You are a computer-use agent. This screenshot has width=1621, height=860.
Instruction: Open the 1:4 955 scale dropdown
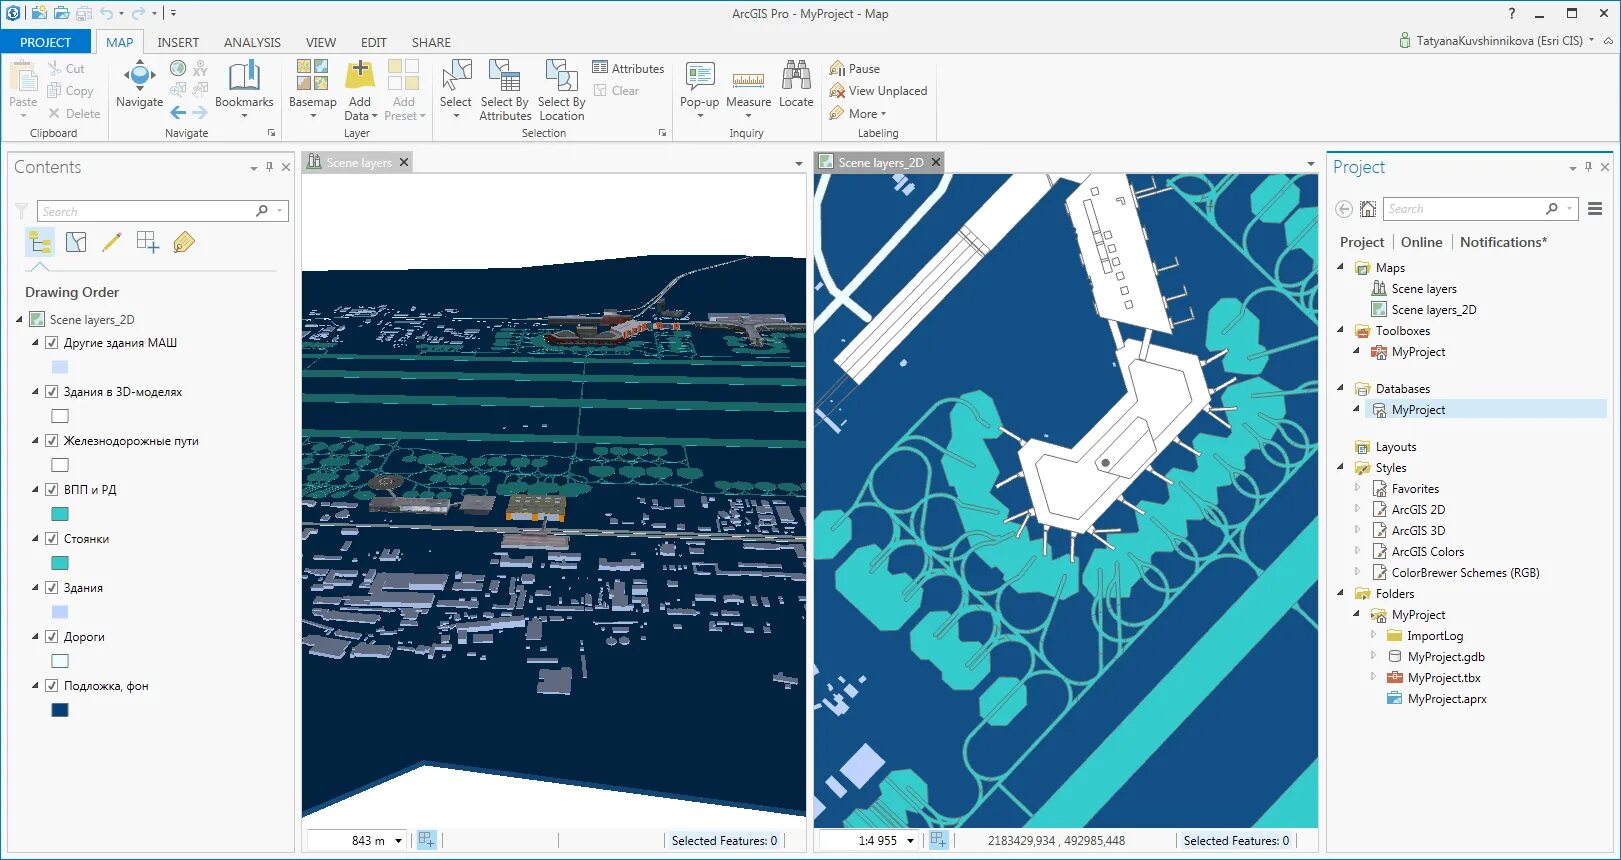click(910, 841)
